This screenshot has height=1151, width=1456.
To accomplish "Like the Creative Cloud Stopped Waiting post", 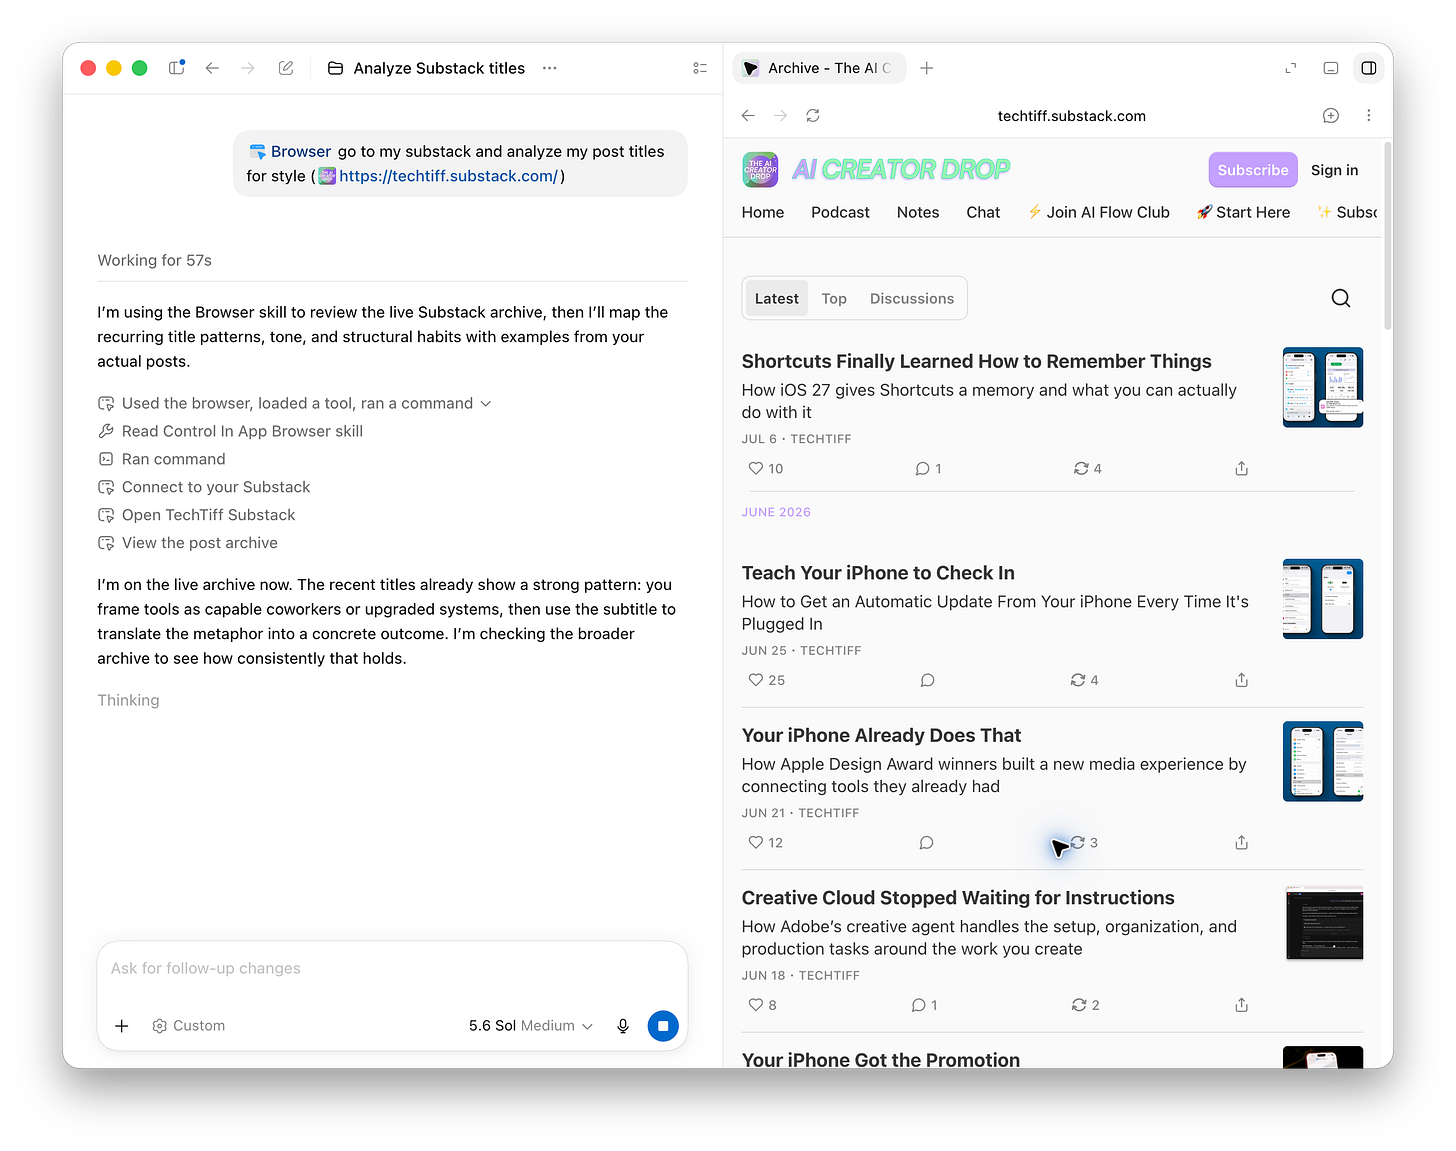I will (762, 1005).
